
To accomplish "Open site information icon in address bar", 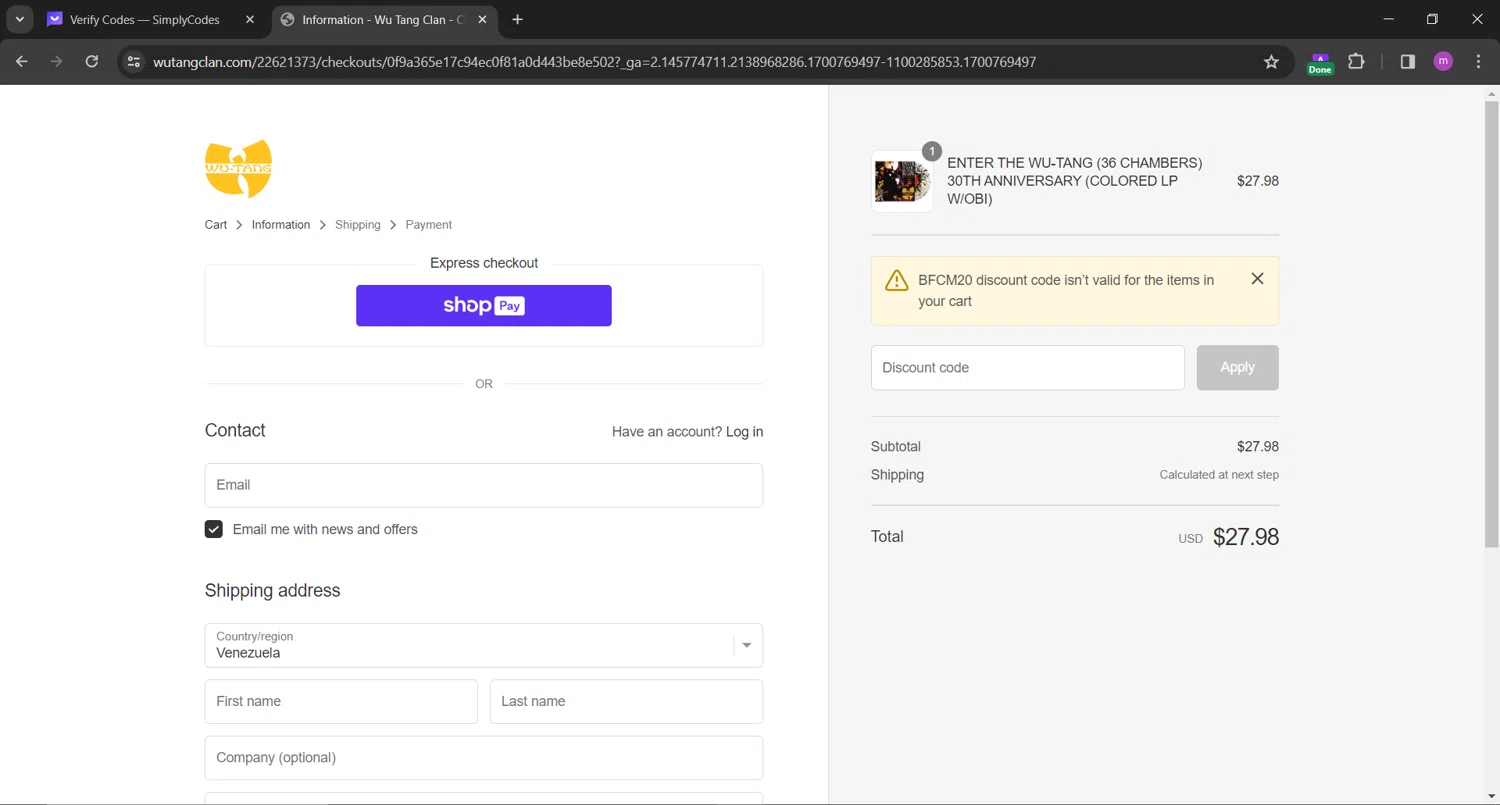I will tap(134, 62).
